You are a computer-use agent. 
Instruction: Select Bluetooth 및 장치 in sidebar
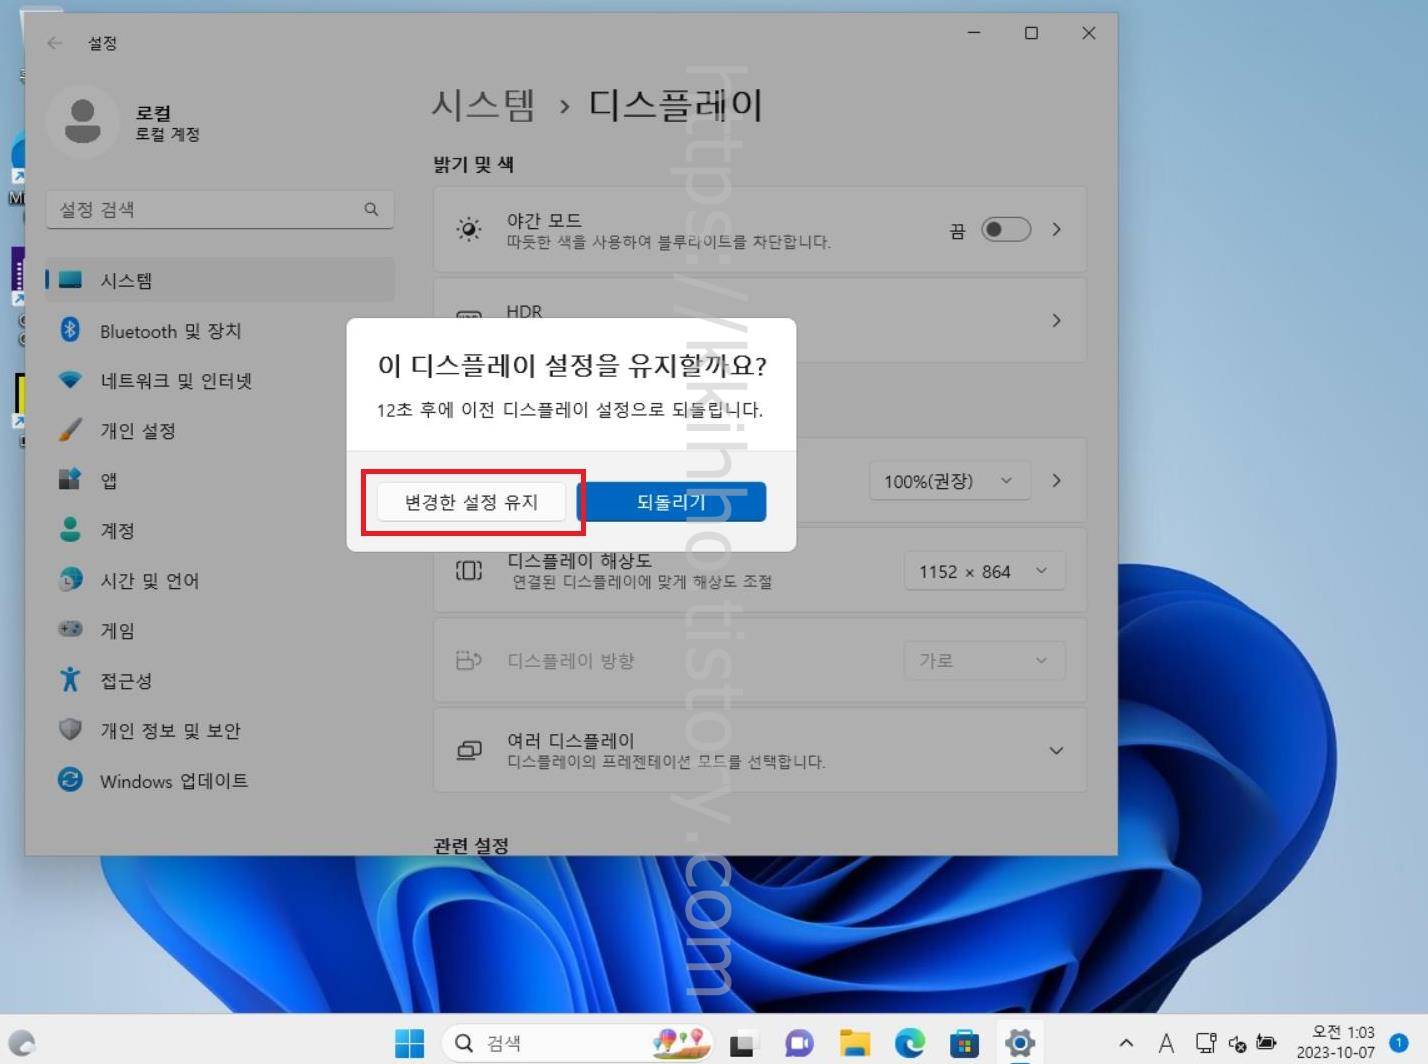(220, 330)
